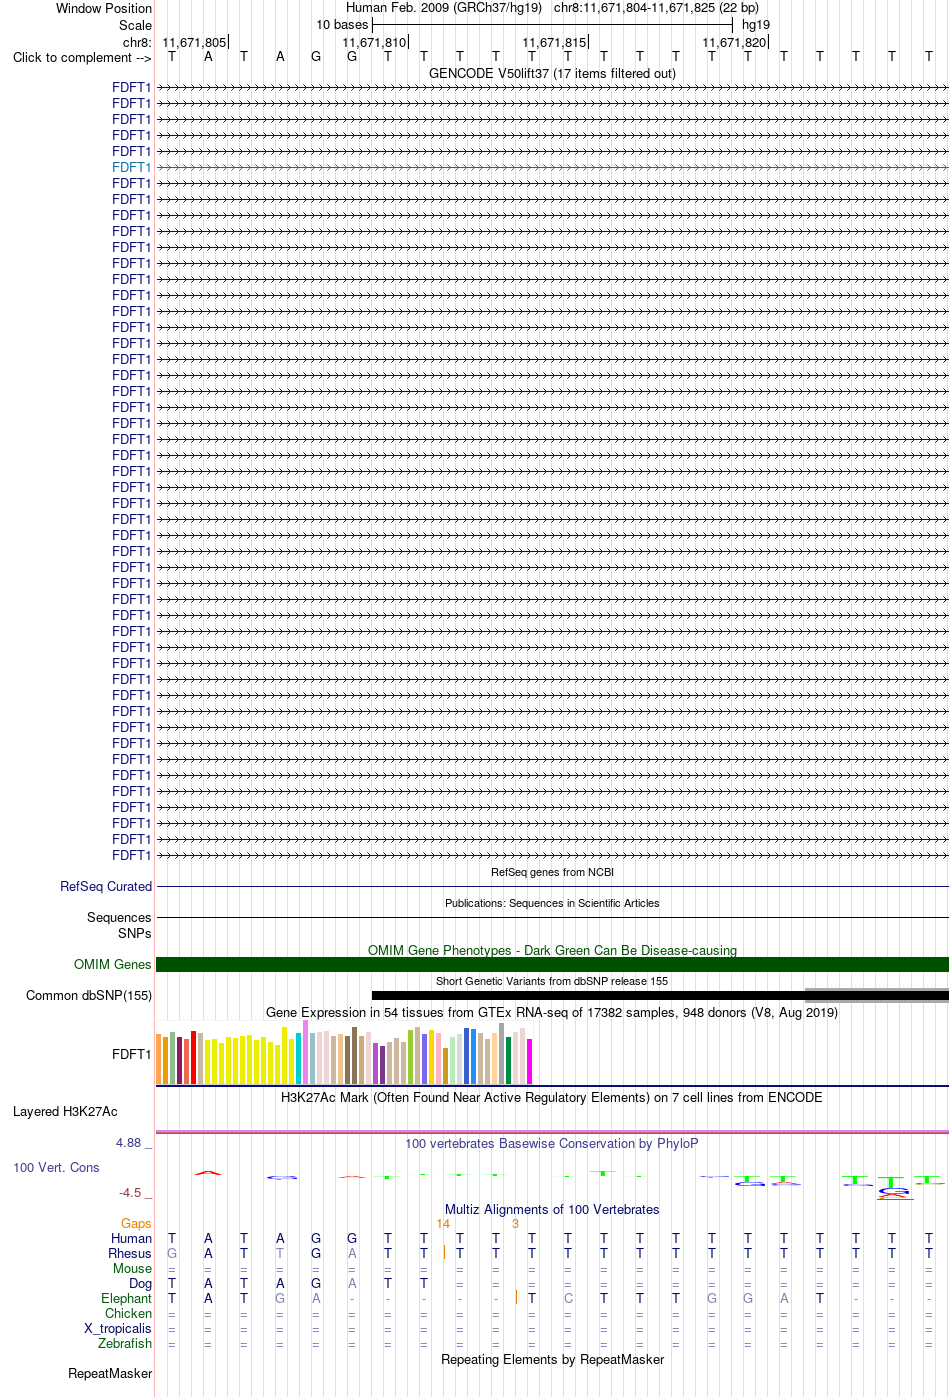Click position marker 11,671,805
The height and width of the screenshot is (1397, 950).
(x=194, y=42)
